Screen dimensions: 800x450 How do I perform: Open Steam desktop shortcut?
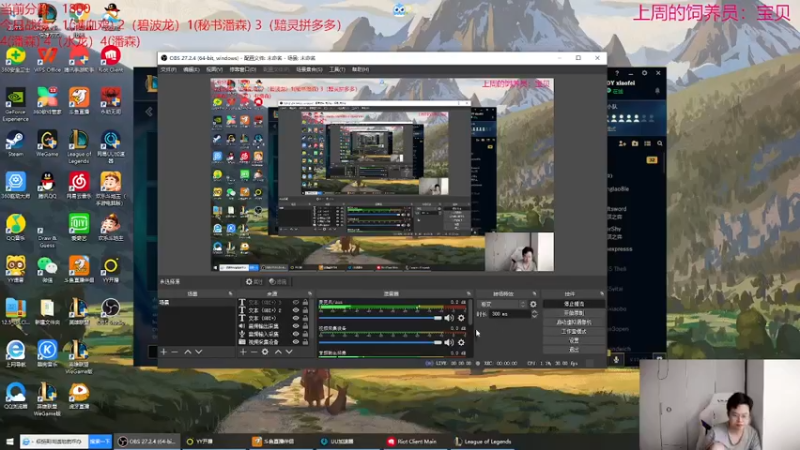tap(15, 144)
